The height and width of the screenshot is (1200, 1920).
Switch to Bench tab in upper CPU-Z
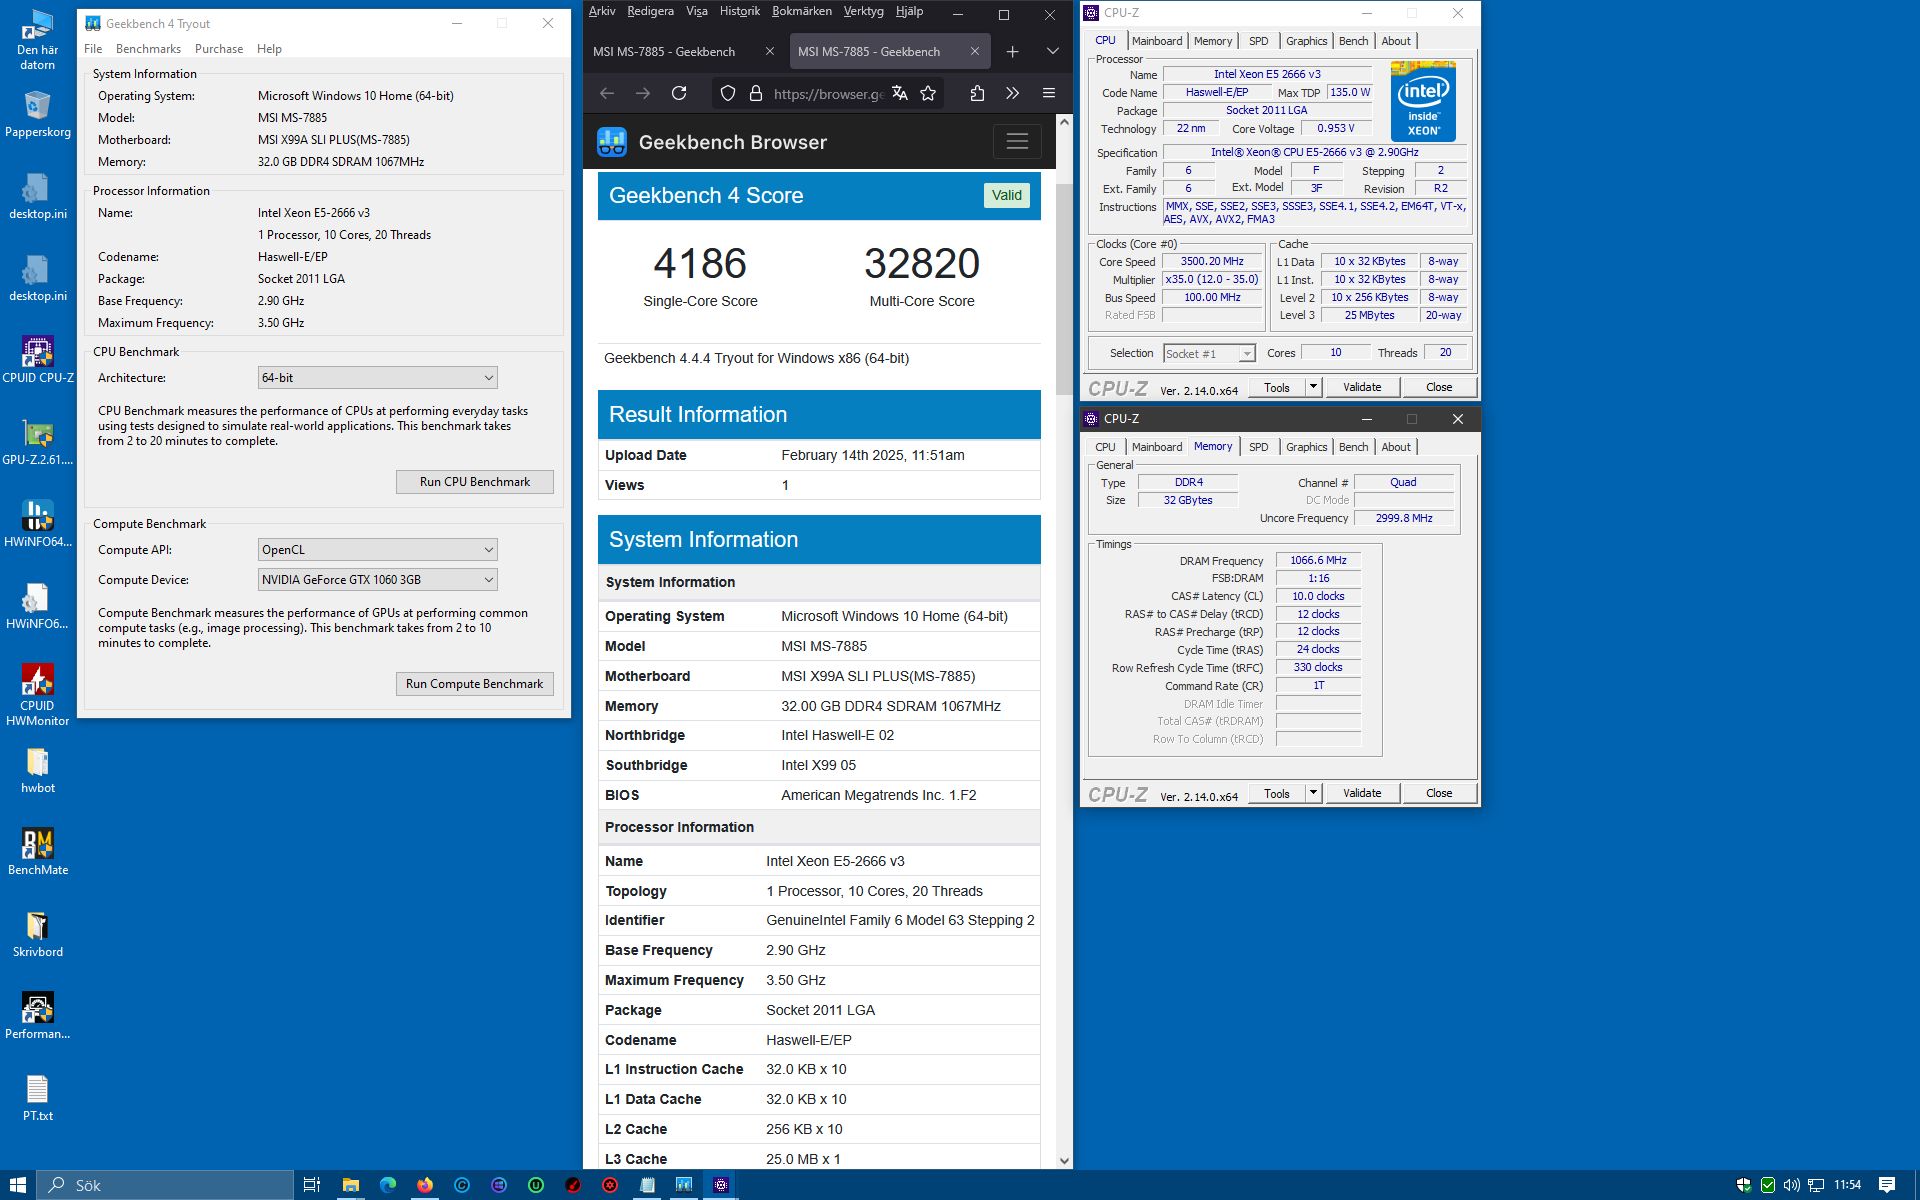coord(1353,41)
